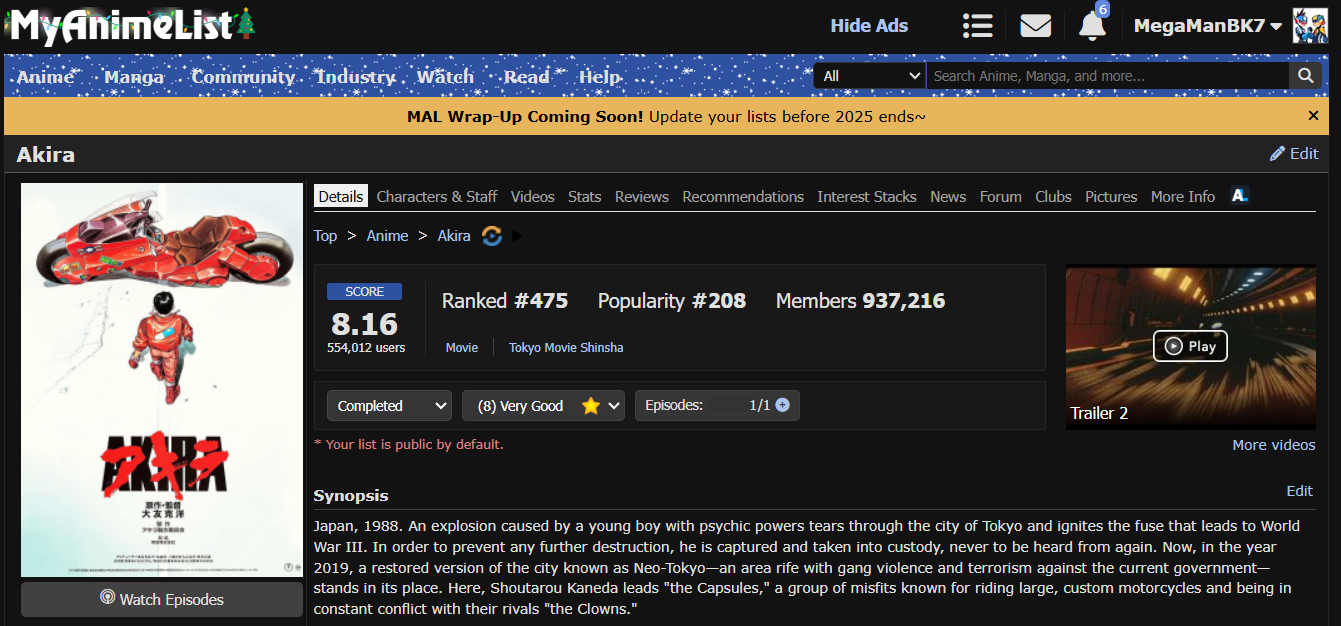Click the More videos link
1341x626 pixels.
point(1274,445)
